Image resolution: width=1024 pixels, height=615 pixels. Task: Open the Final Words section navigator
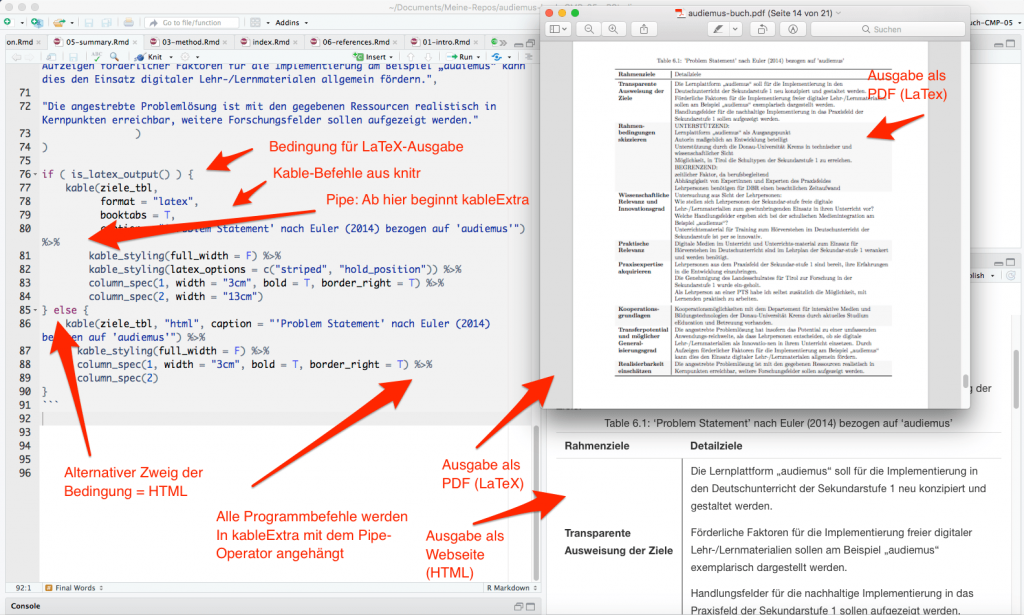(74, 588)
